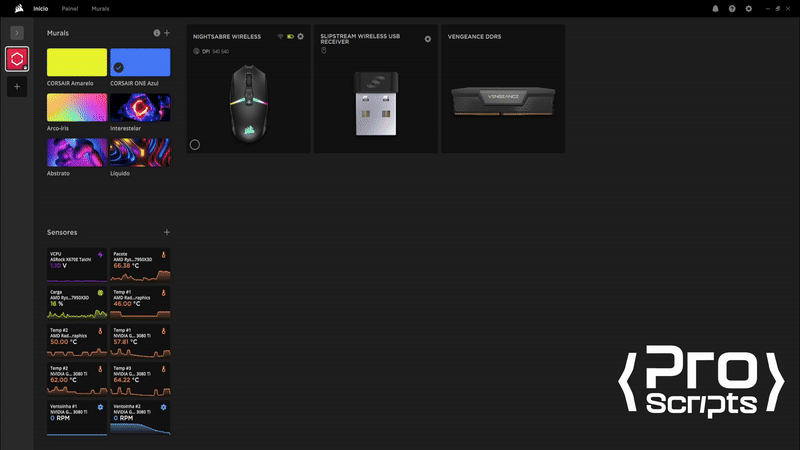Expand the sidebar with chevron arrow
This screenshot has height=450, width=800.
[x=17, y=33]
